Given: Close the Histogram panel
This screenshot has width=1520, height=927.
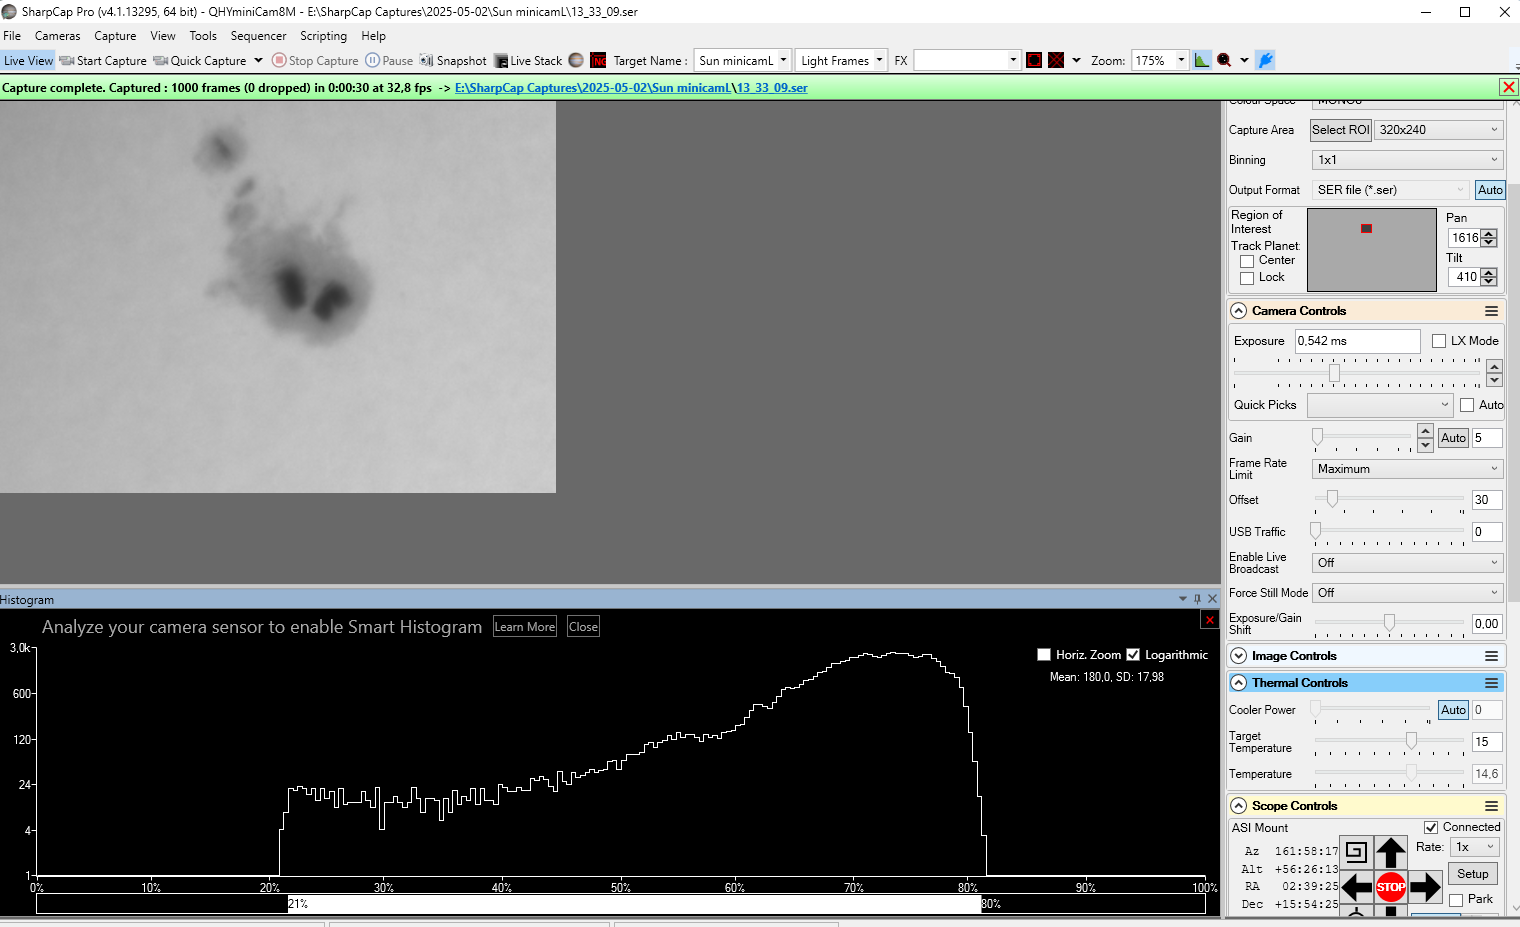Looking at the screenshot, I should pos(1213,599).
